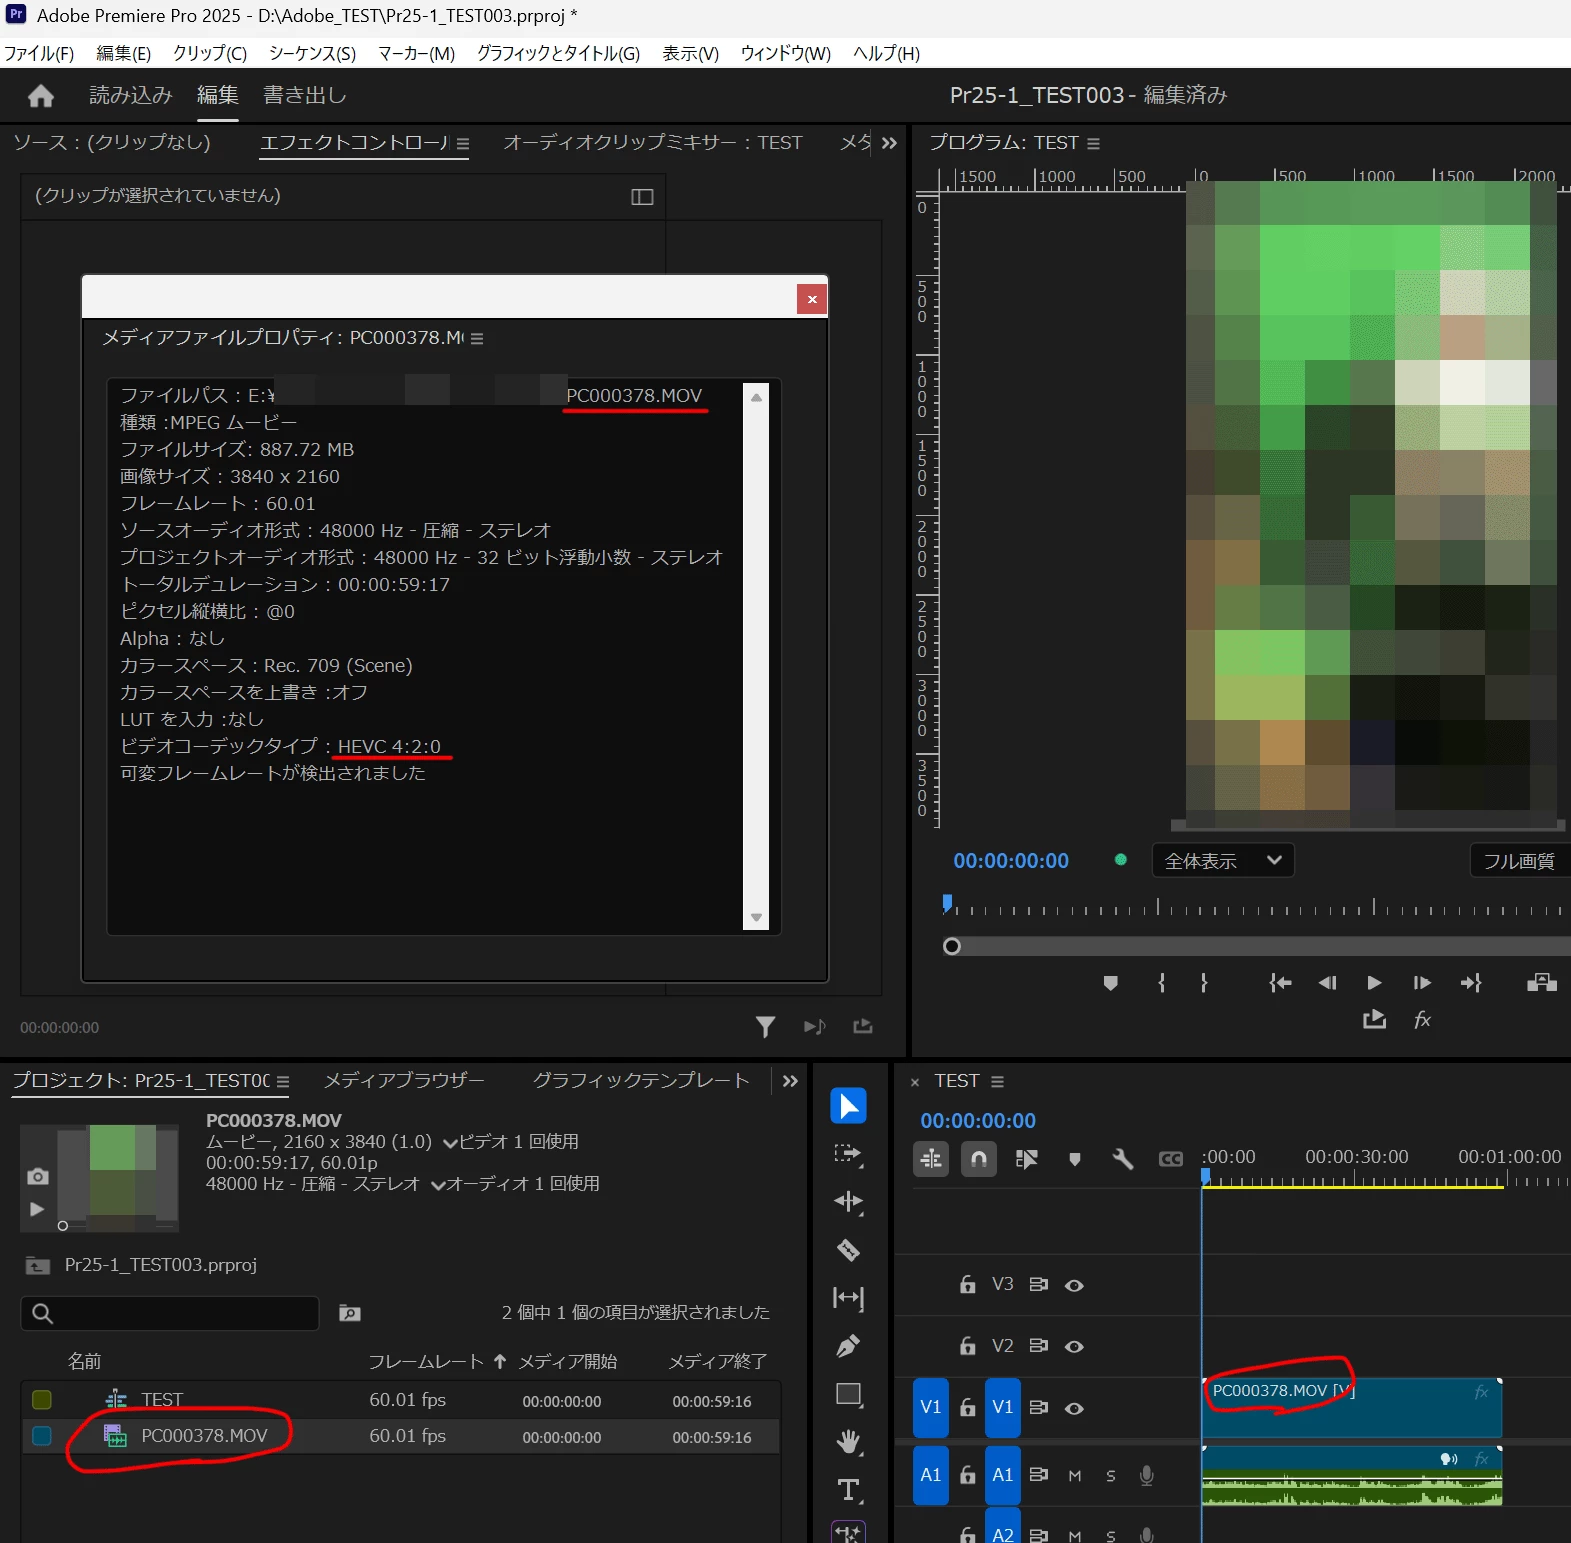
Task: Open new bin search folder icon
Action: click(x=349, y=1313)
